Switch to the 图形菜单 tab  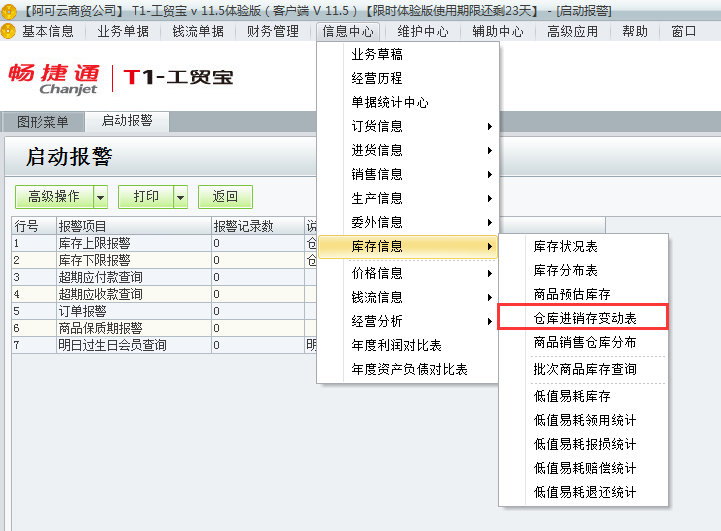[x=43, y=122]
